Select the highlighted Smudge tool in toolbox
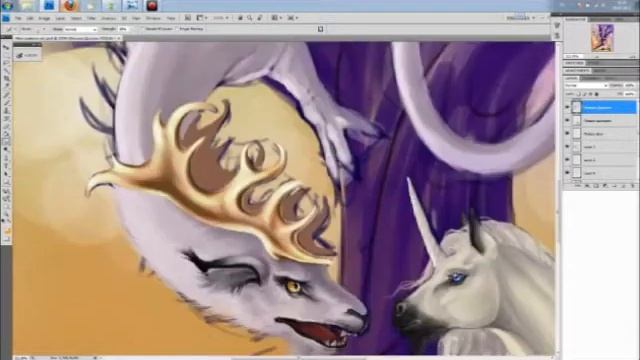This screenshot has height=360, width=640. tap(7, 142)
